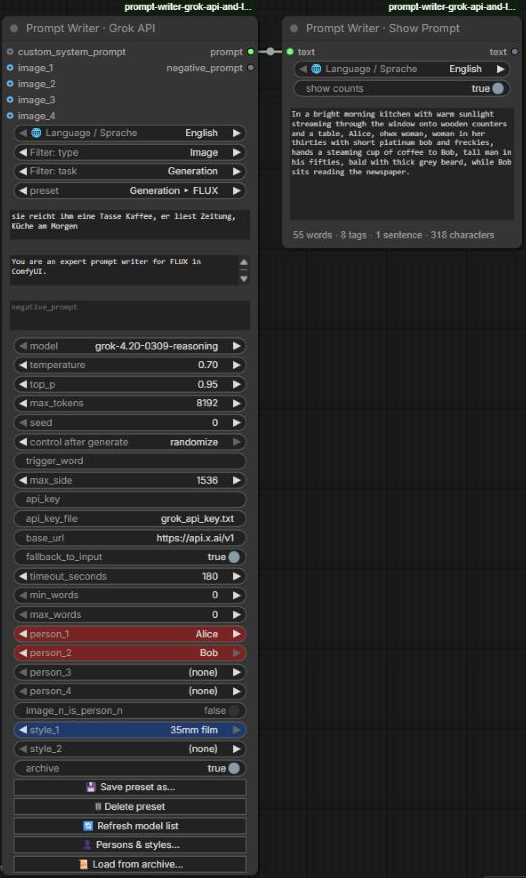Open the person_2 Bob dropdown
The image size is (526, 878).
(130, 653)
